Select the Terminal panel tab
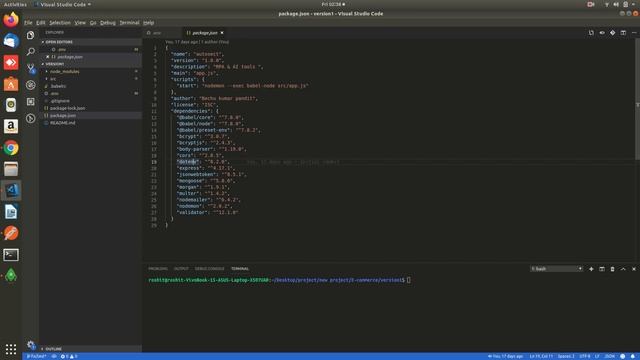This screenshot has width=640, height=360. [240, 269]
